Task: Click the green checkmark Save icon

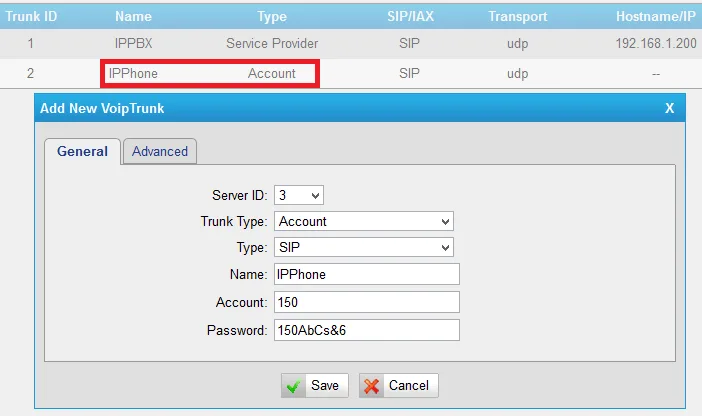Action: pyautogui.click(x=294, y=386)
